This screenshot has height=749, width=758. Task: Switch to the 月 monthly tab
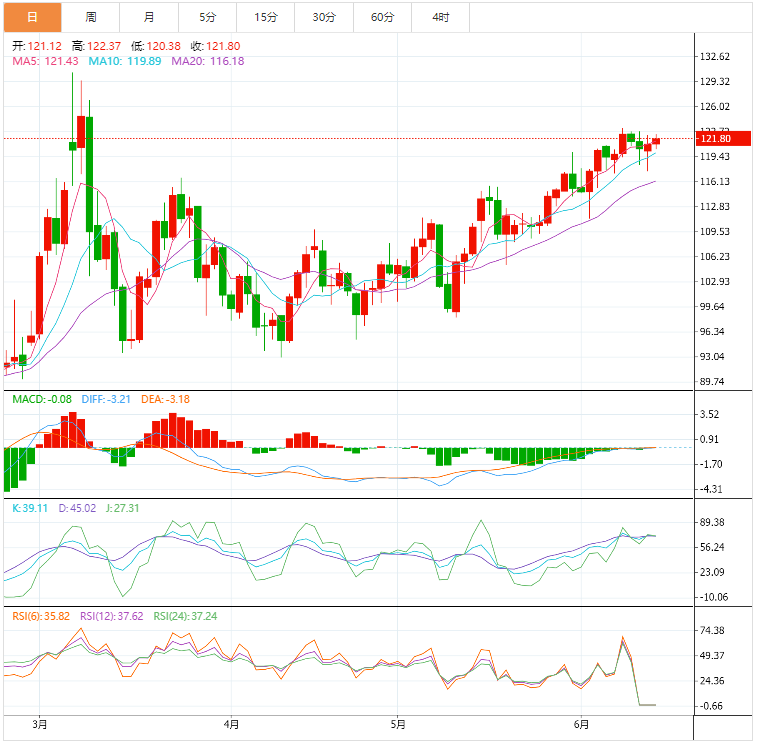click(x=149, y=17)
